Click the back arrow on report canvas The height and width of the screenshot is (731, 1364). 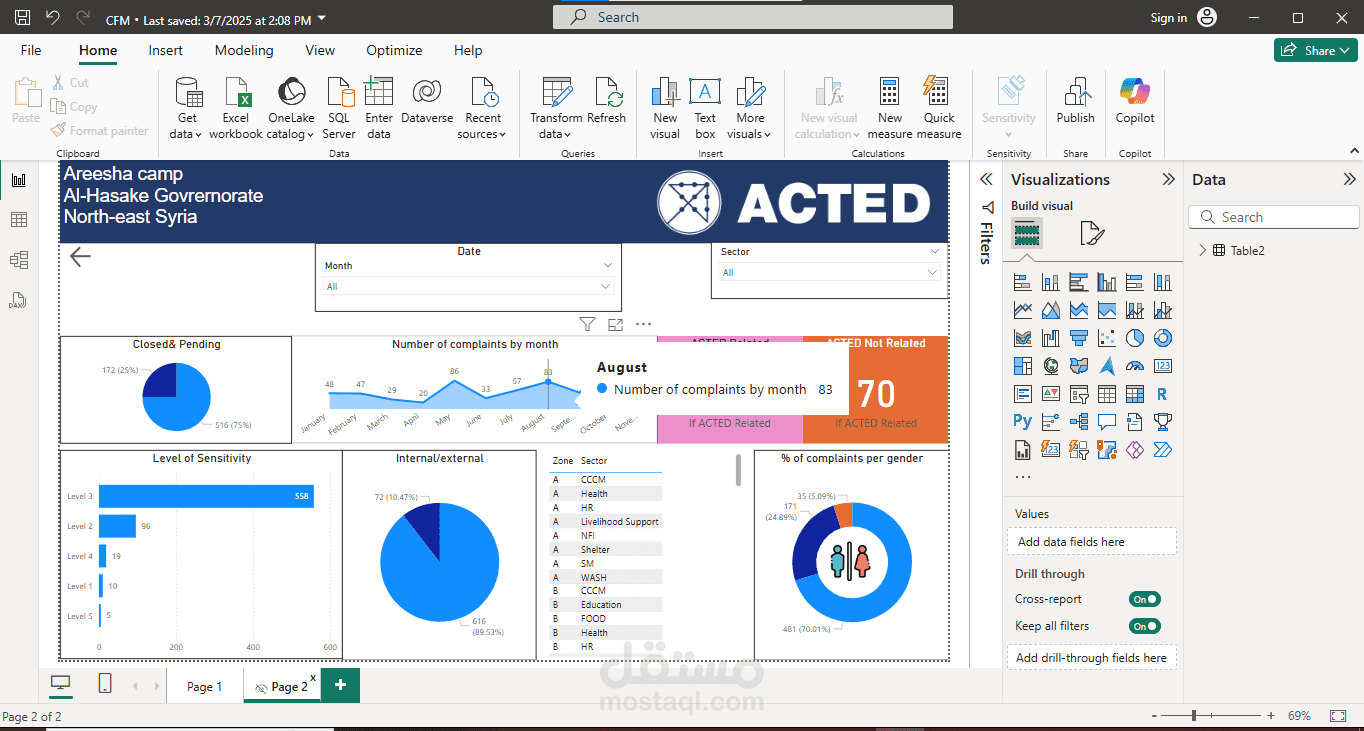point(80,257)
